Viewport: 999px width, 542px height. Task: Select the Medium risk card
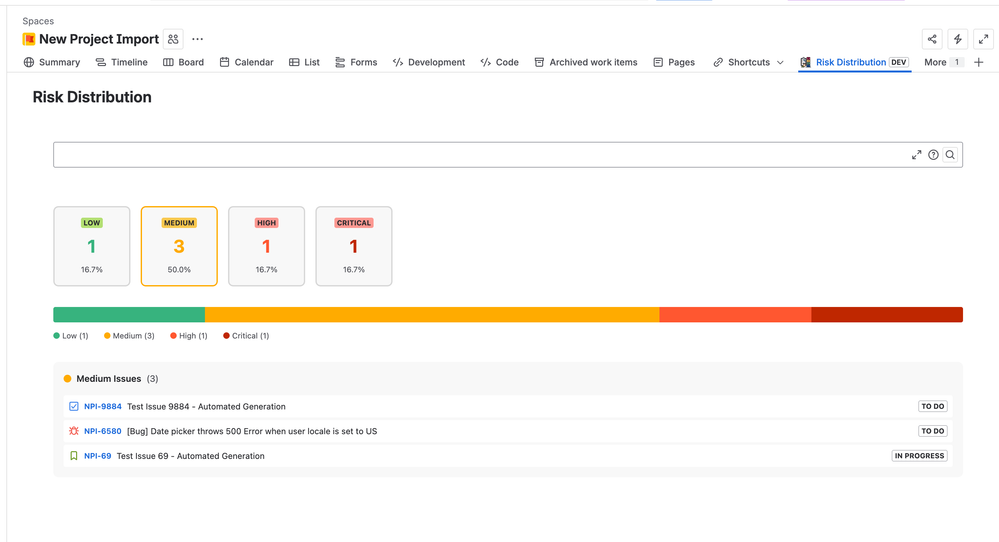[x=179, y=246]
